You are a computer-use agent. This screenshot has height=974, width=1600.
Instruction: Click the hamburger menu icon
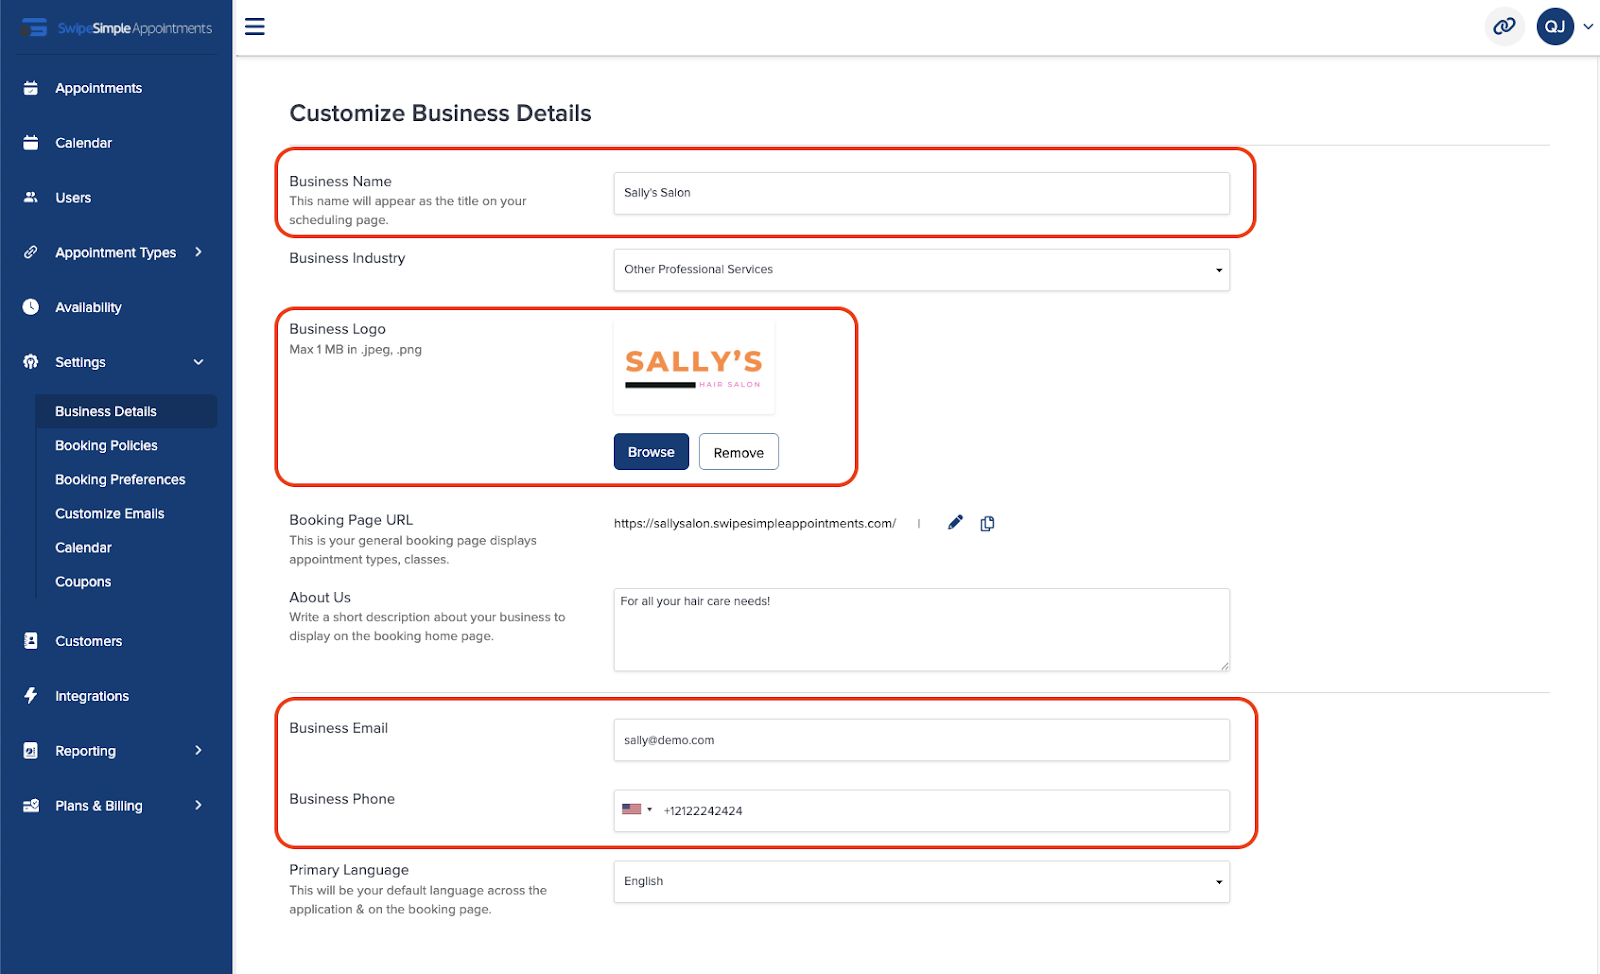tap(255, 27)
